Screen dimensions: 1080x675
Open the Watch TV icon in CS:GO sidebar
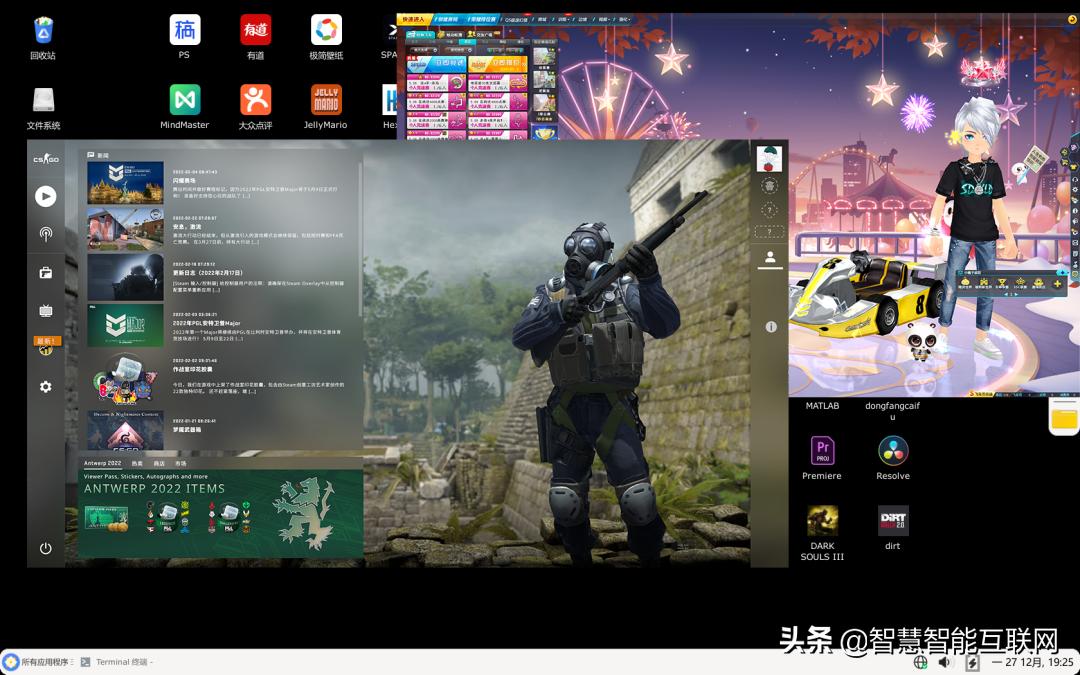(x=45, y=311)
